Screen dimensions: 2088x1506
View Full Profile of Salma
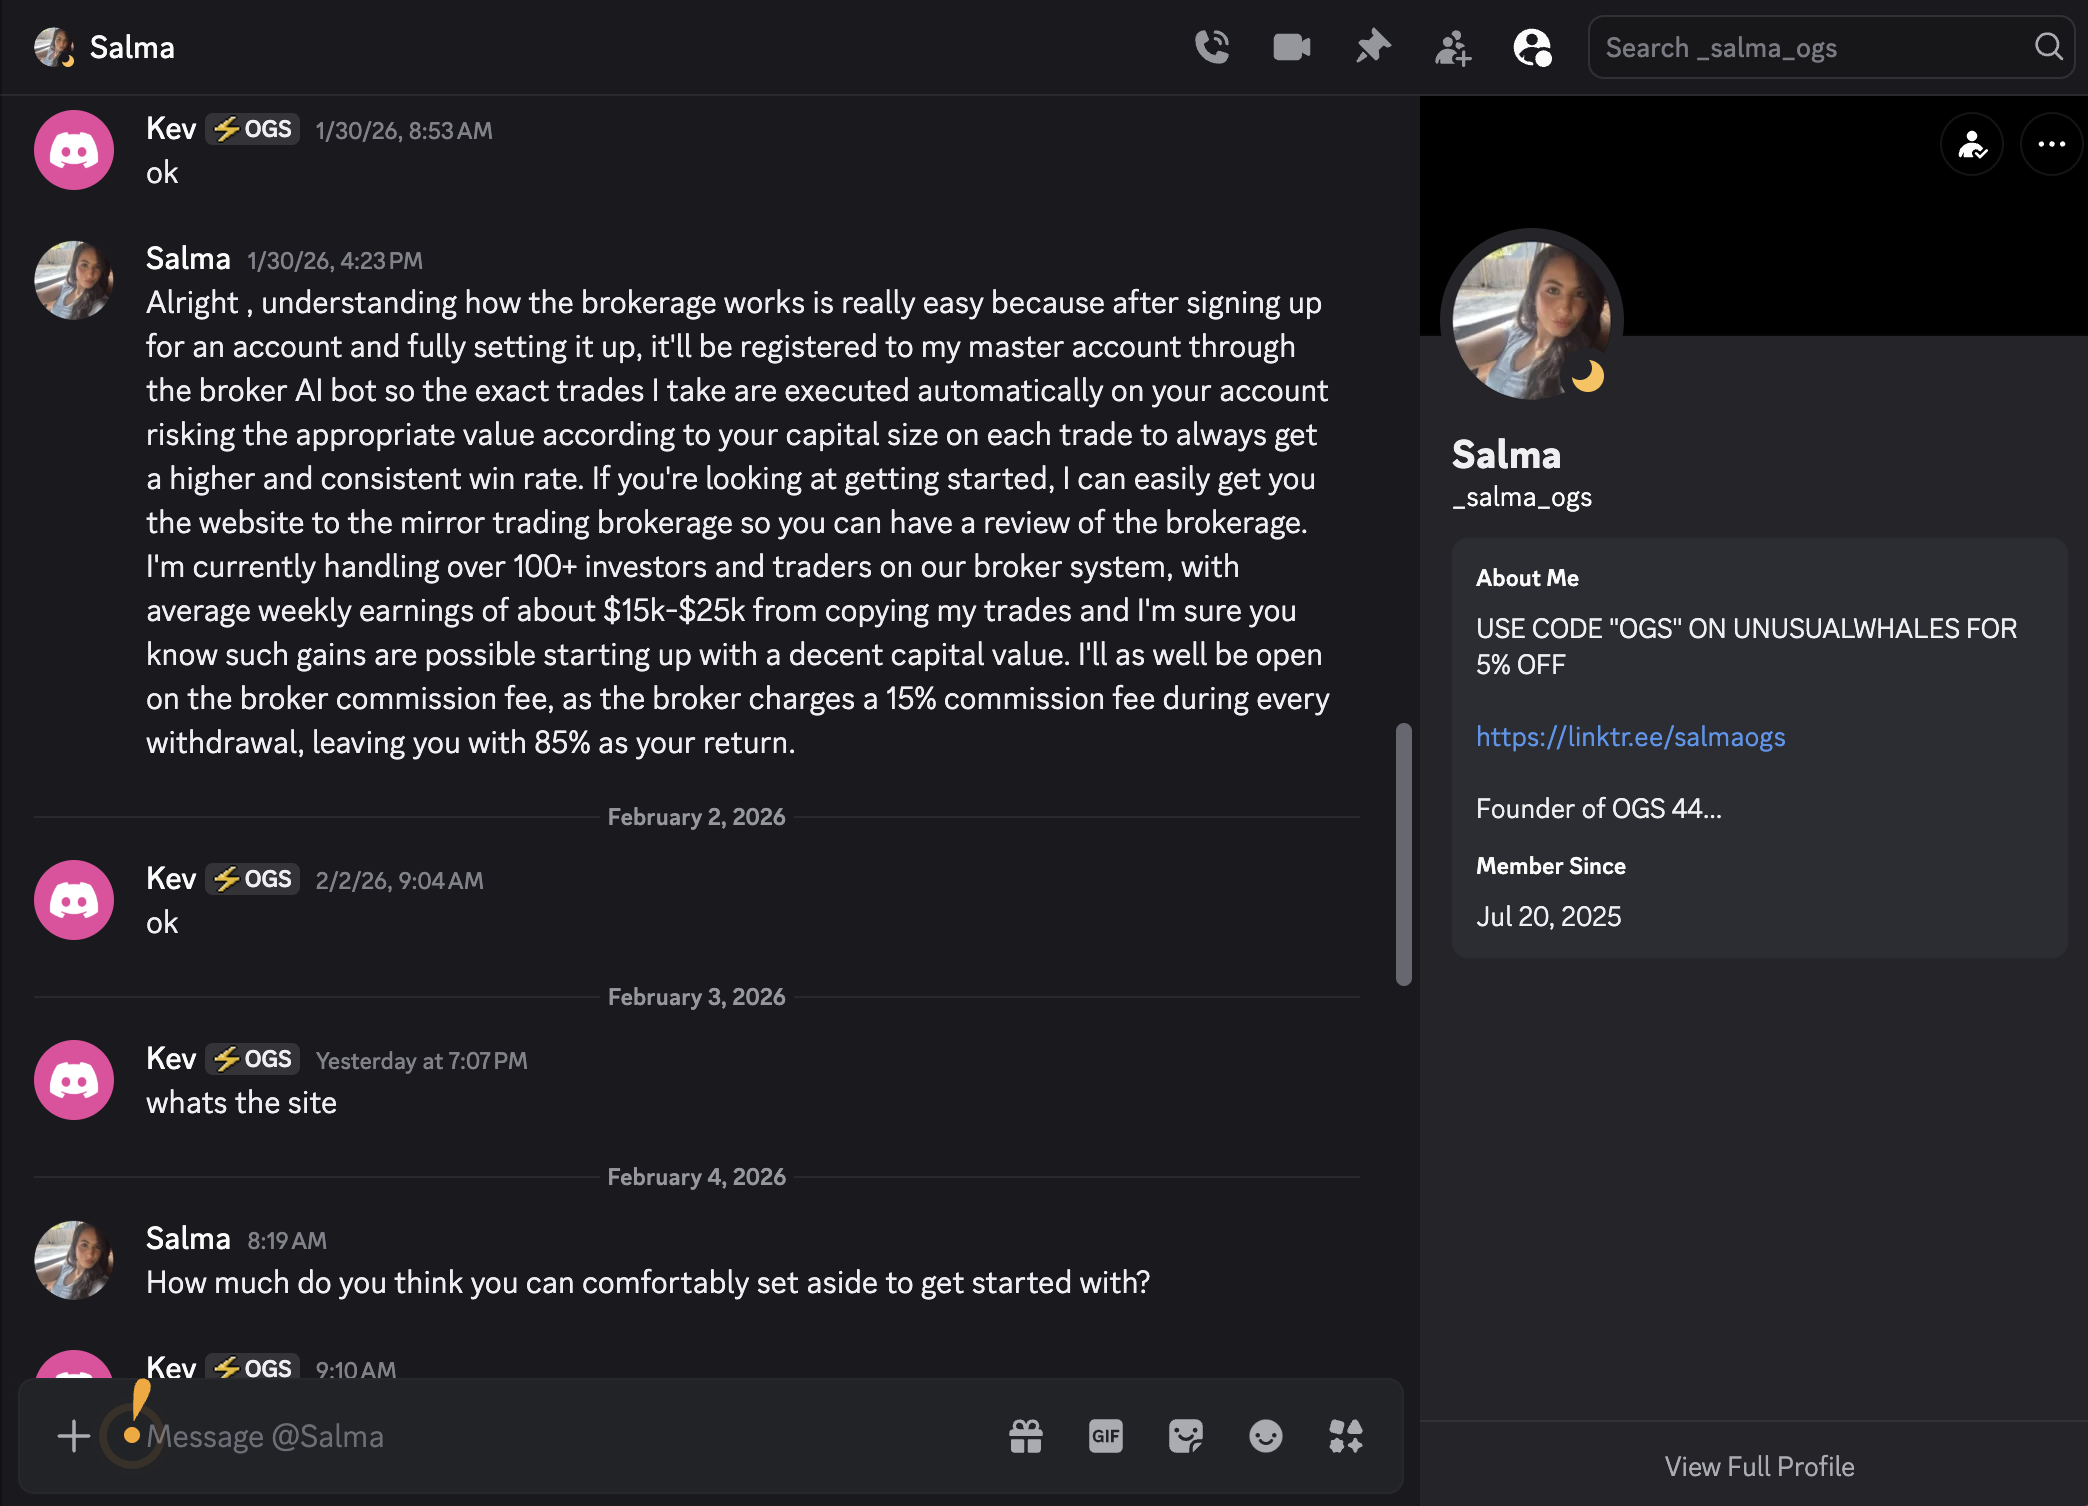tap(1759, 1466)
